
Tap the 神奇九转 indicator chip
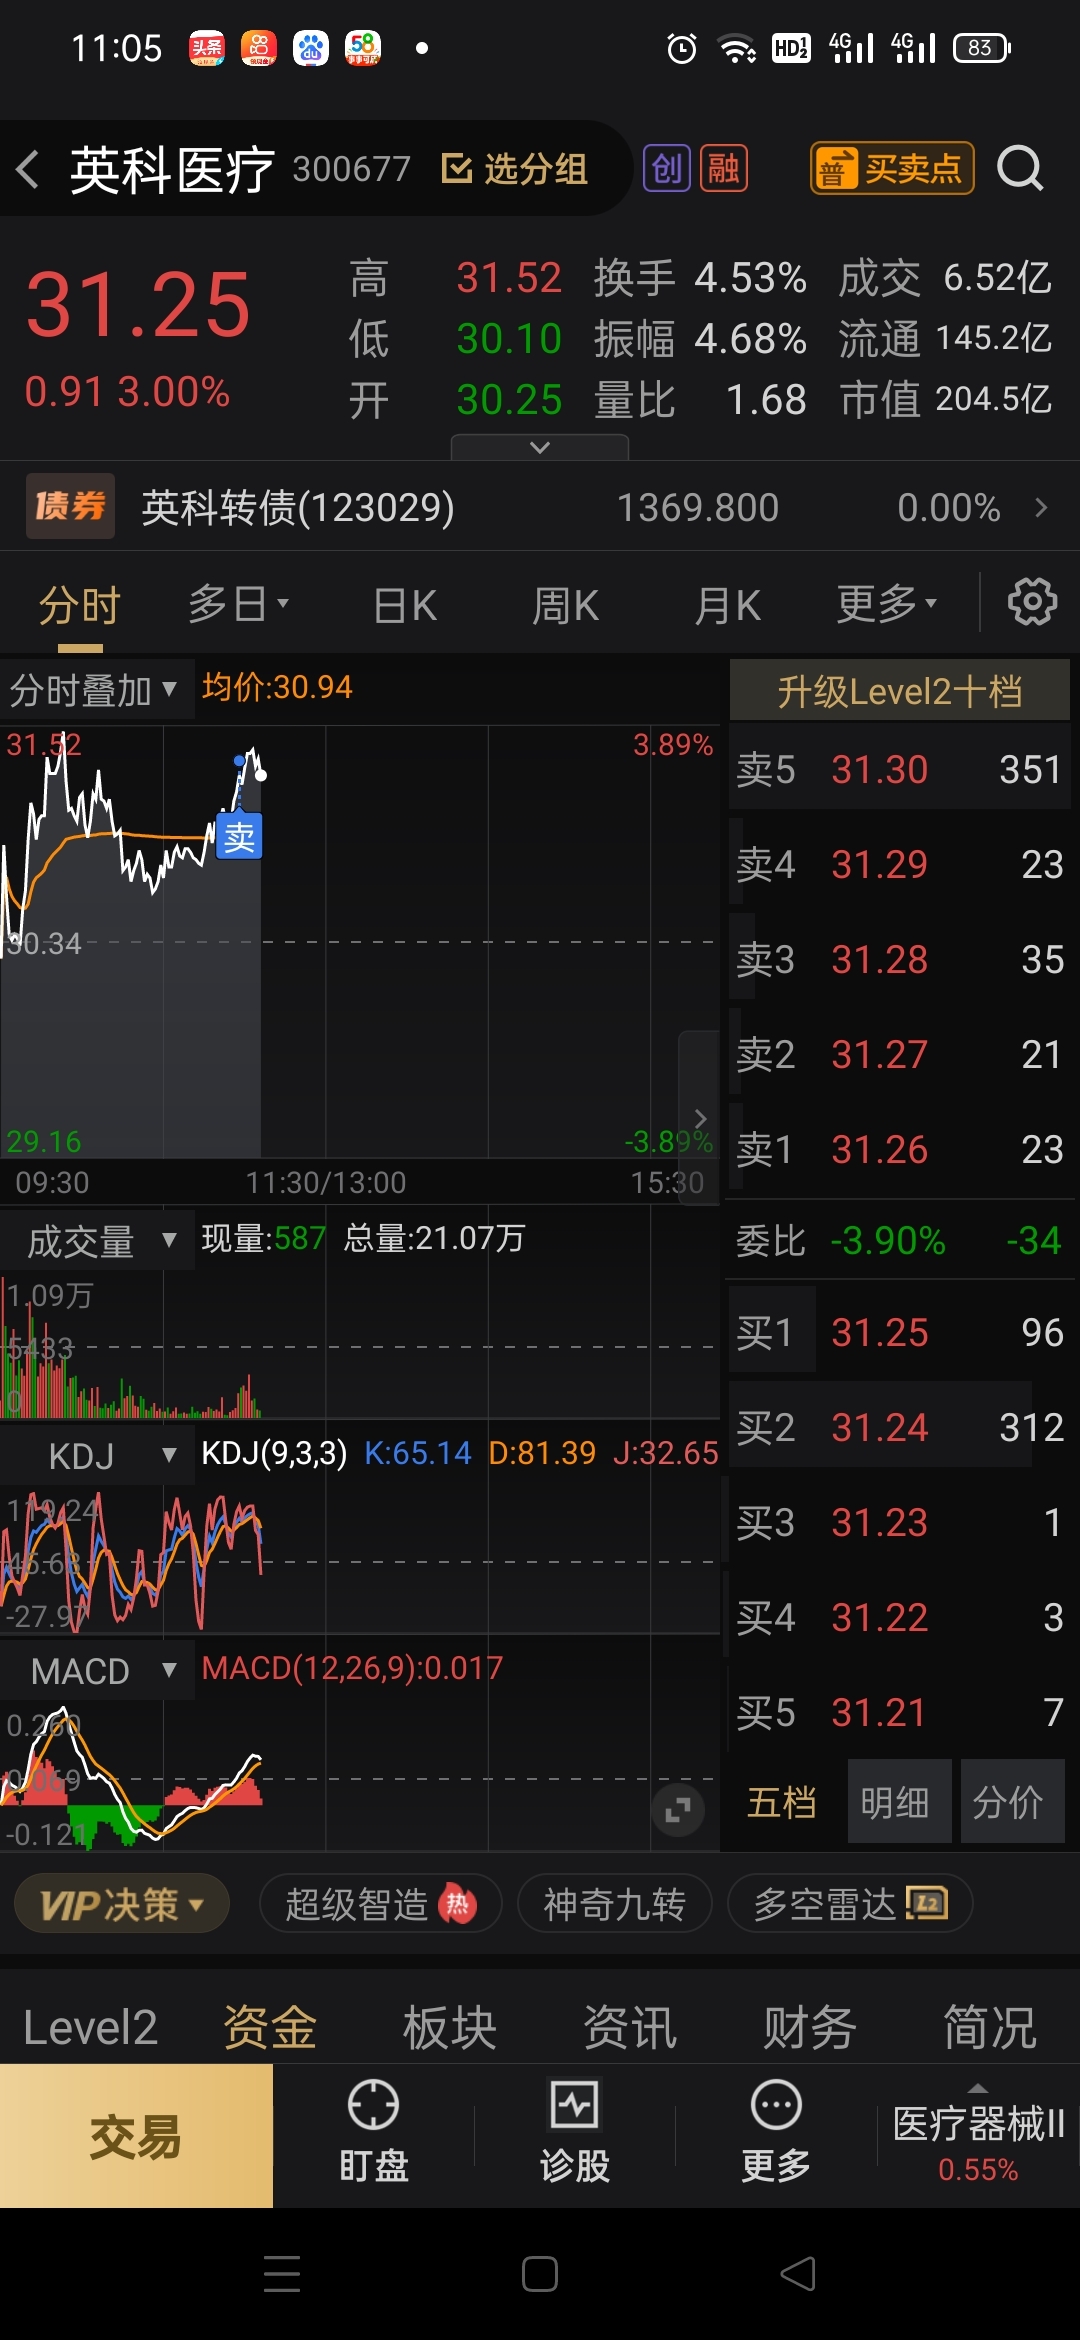point(614,1903)
